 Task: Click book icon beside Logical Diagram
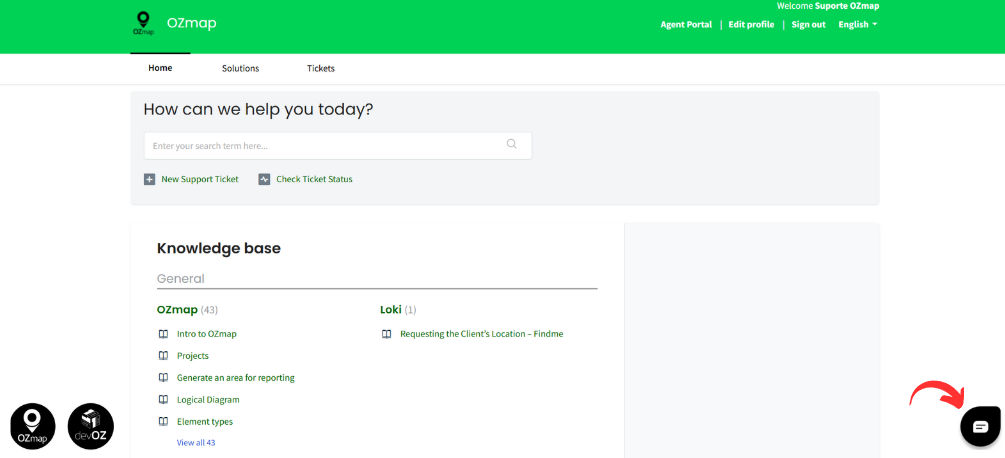[163, 400]
